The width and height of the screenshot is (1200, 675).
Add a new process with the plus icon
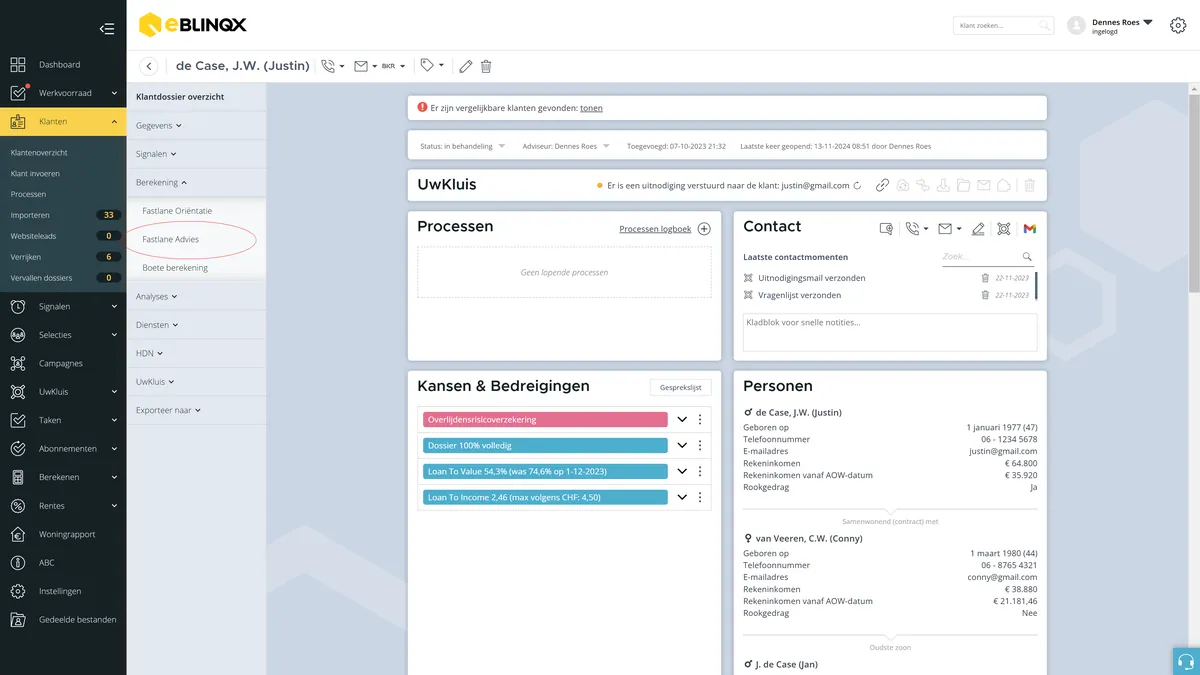pyautogui.click(x=704, y=229)
